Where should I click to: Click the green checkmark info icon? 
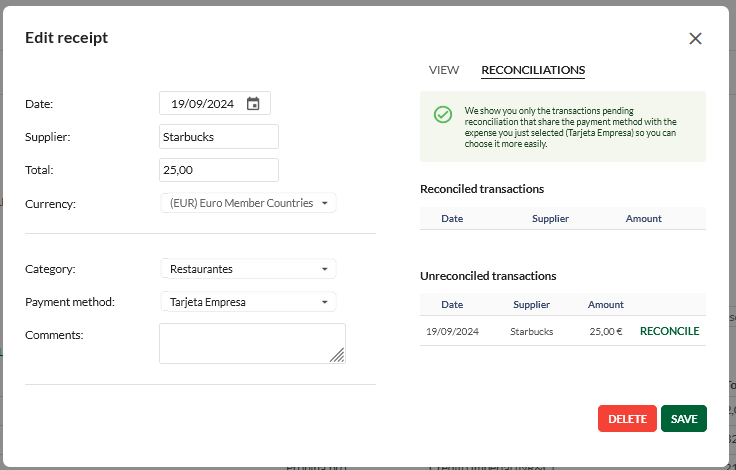pos(443,115)
